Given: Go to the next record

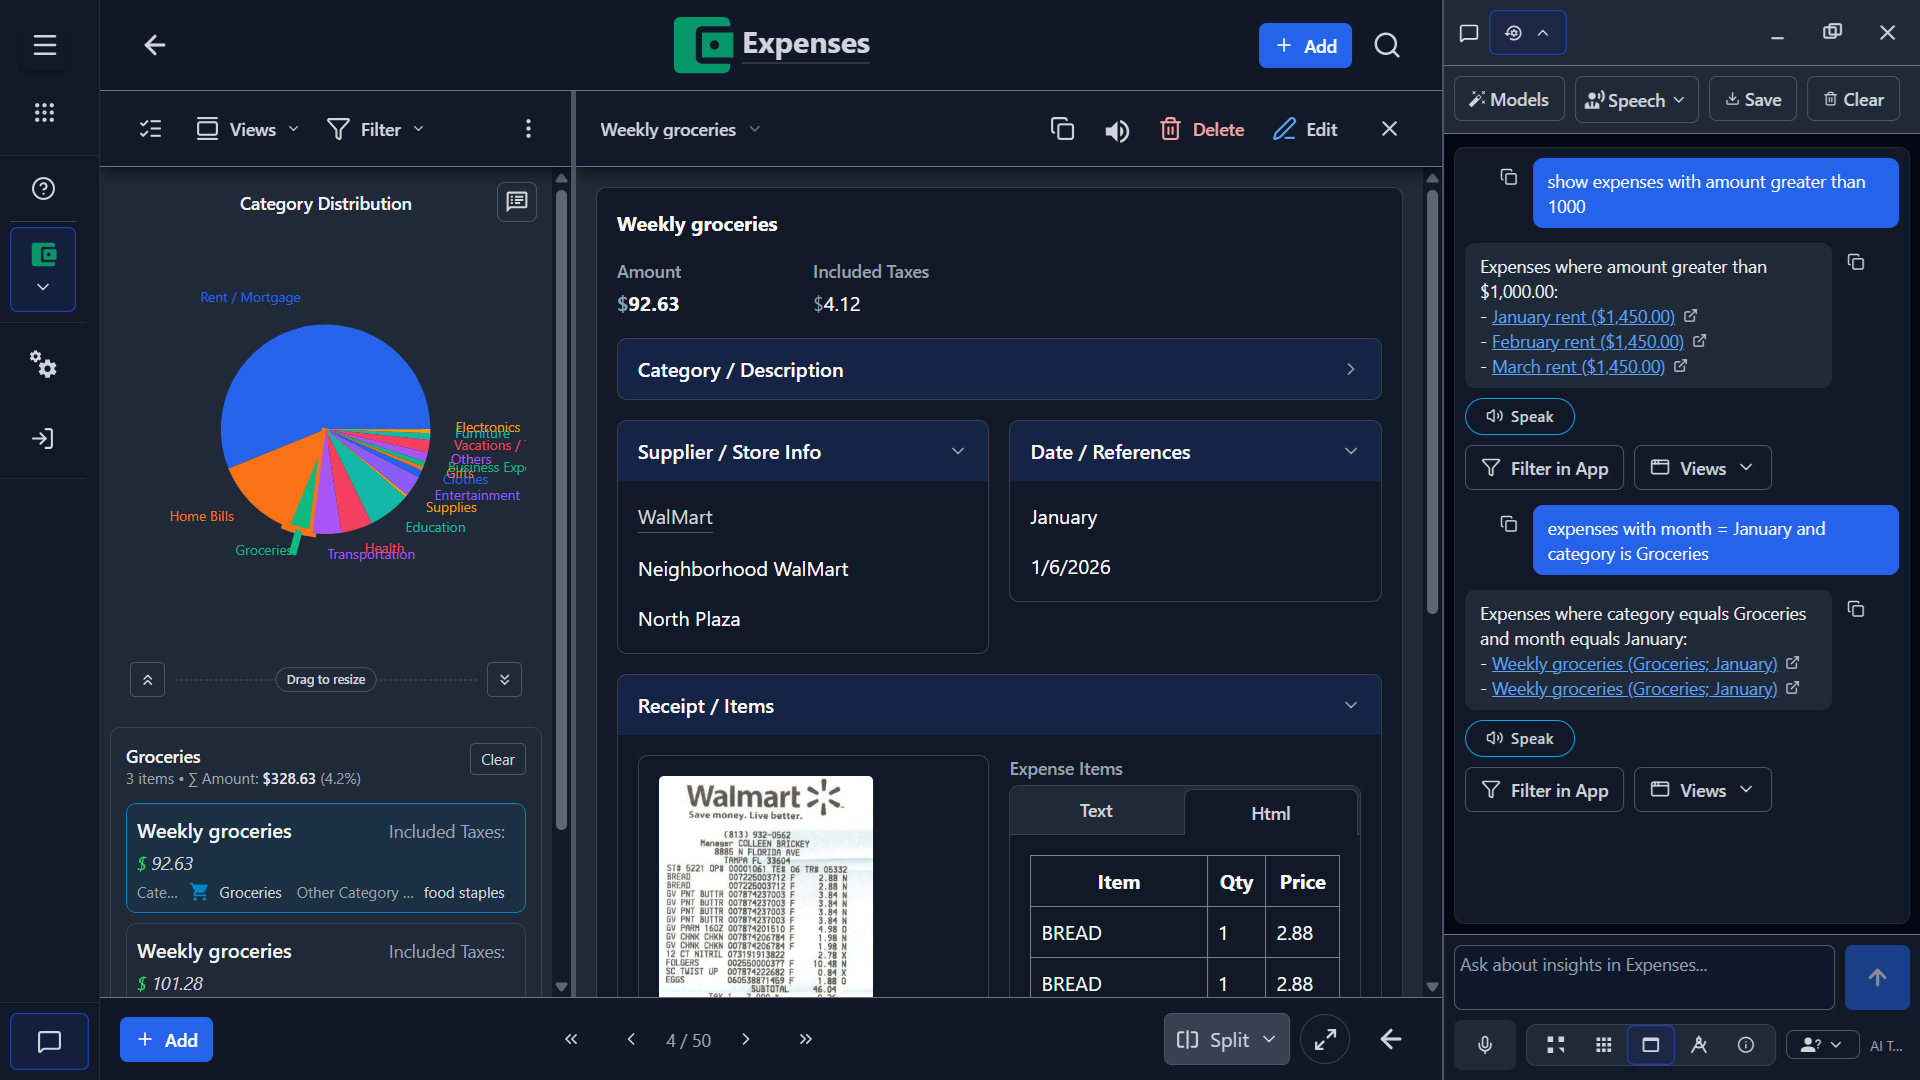Looking at the screenshot, I should (x=746, y=1039).
